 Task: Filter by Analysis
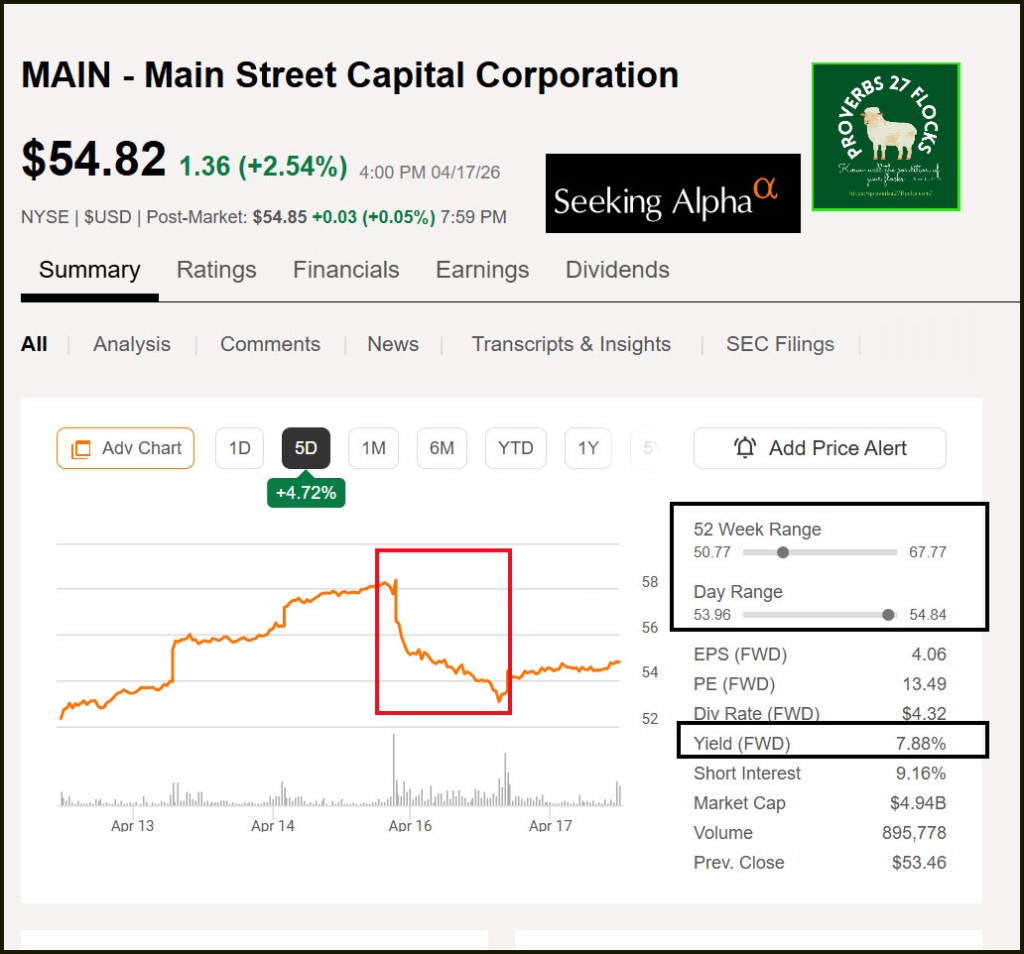click(x=132, y=344)
